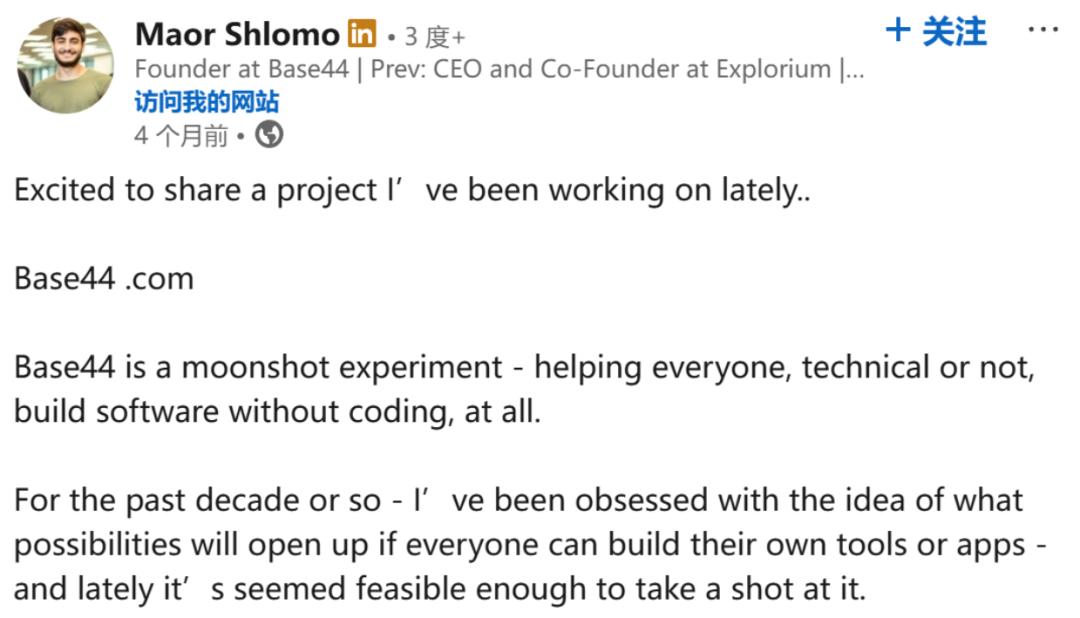Click the 4 个月前 post timestamp
1080x618 pixels.
[x=181, y=135]
